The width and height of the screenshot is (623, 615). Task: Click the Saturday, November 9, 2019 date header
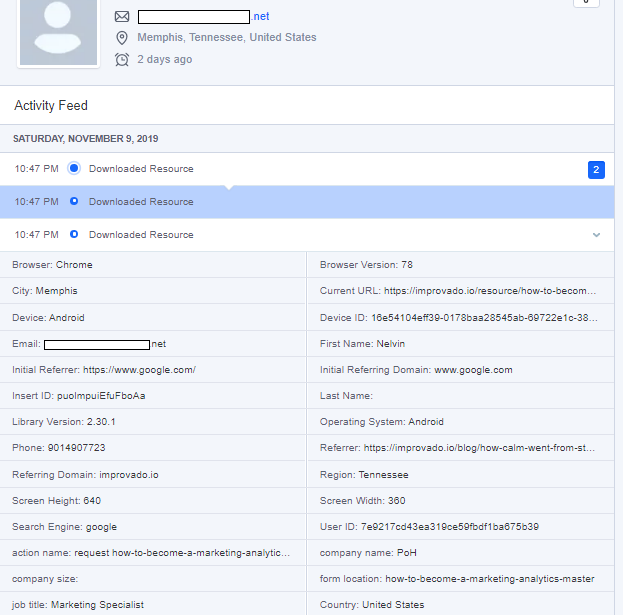(x=85, y=139)
